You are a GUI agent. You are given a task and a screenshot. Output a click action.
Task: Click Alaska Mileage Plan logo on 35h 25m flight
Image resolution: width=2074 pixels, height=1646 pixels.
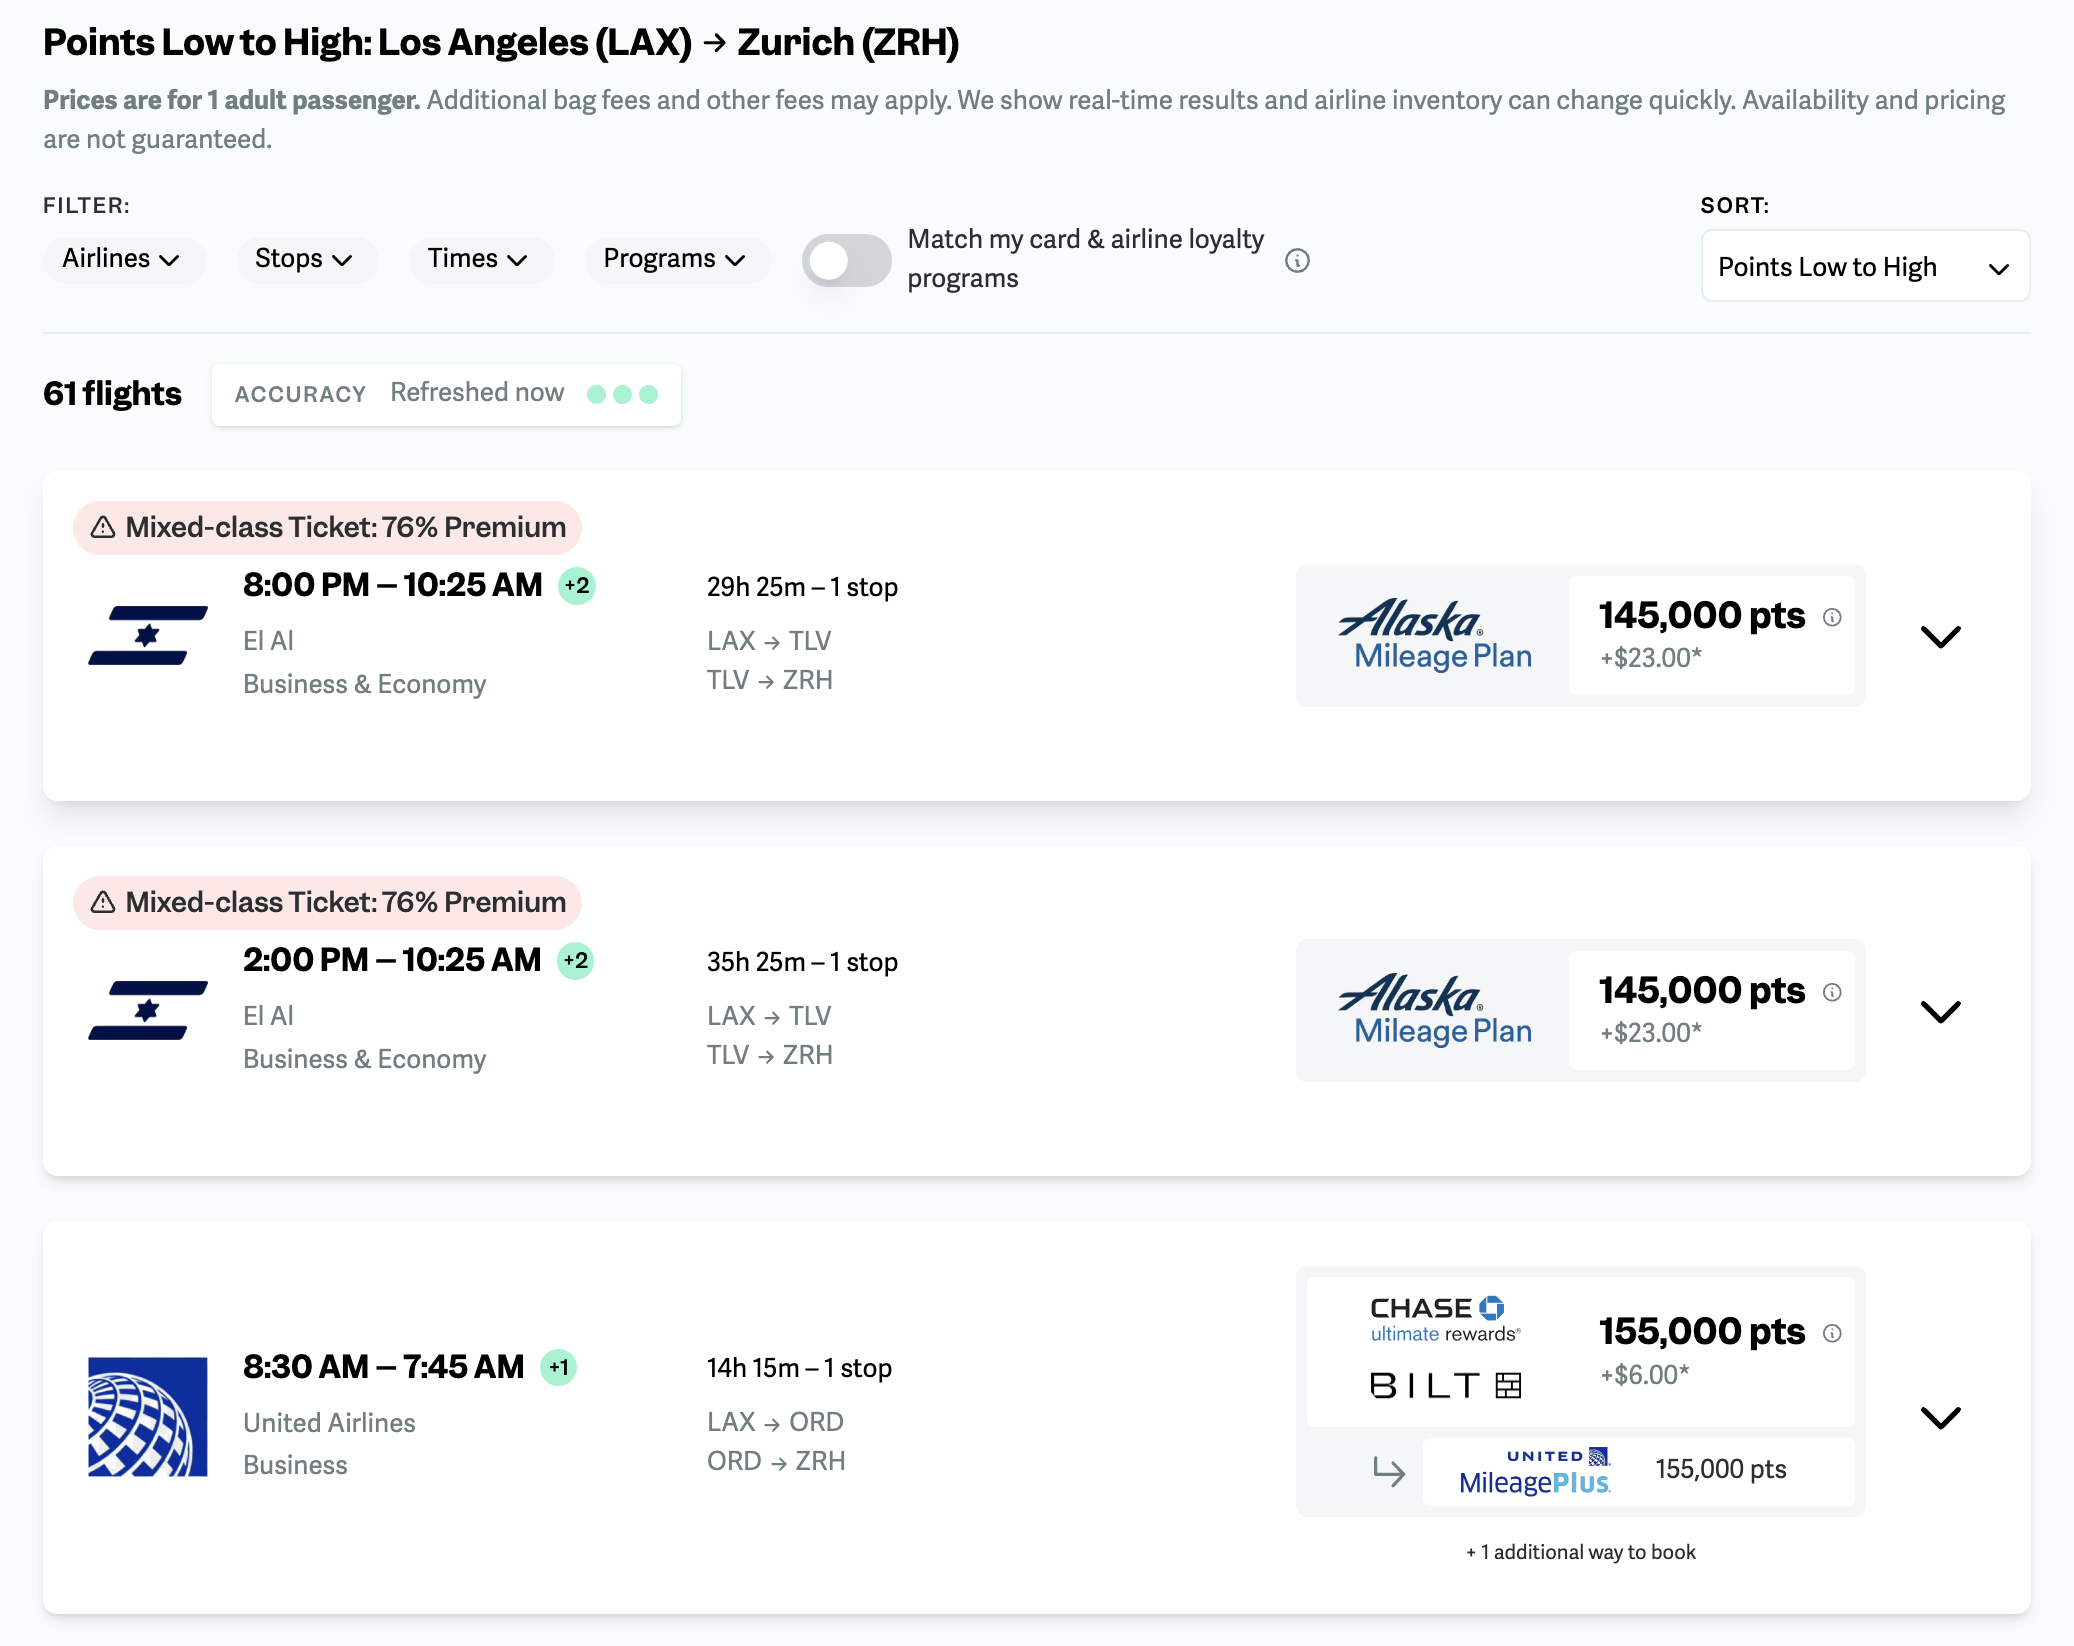[1435, 1009]
